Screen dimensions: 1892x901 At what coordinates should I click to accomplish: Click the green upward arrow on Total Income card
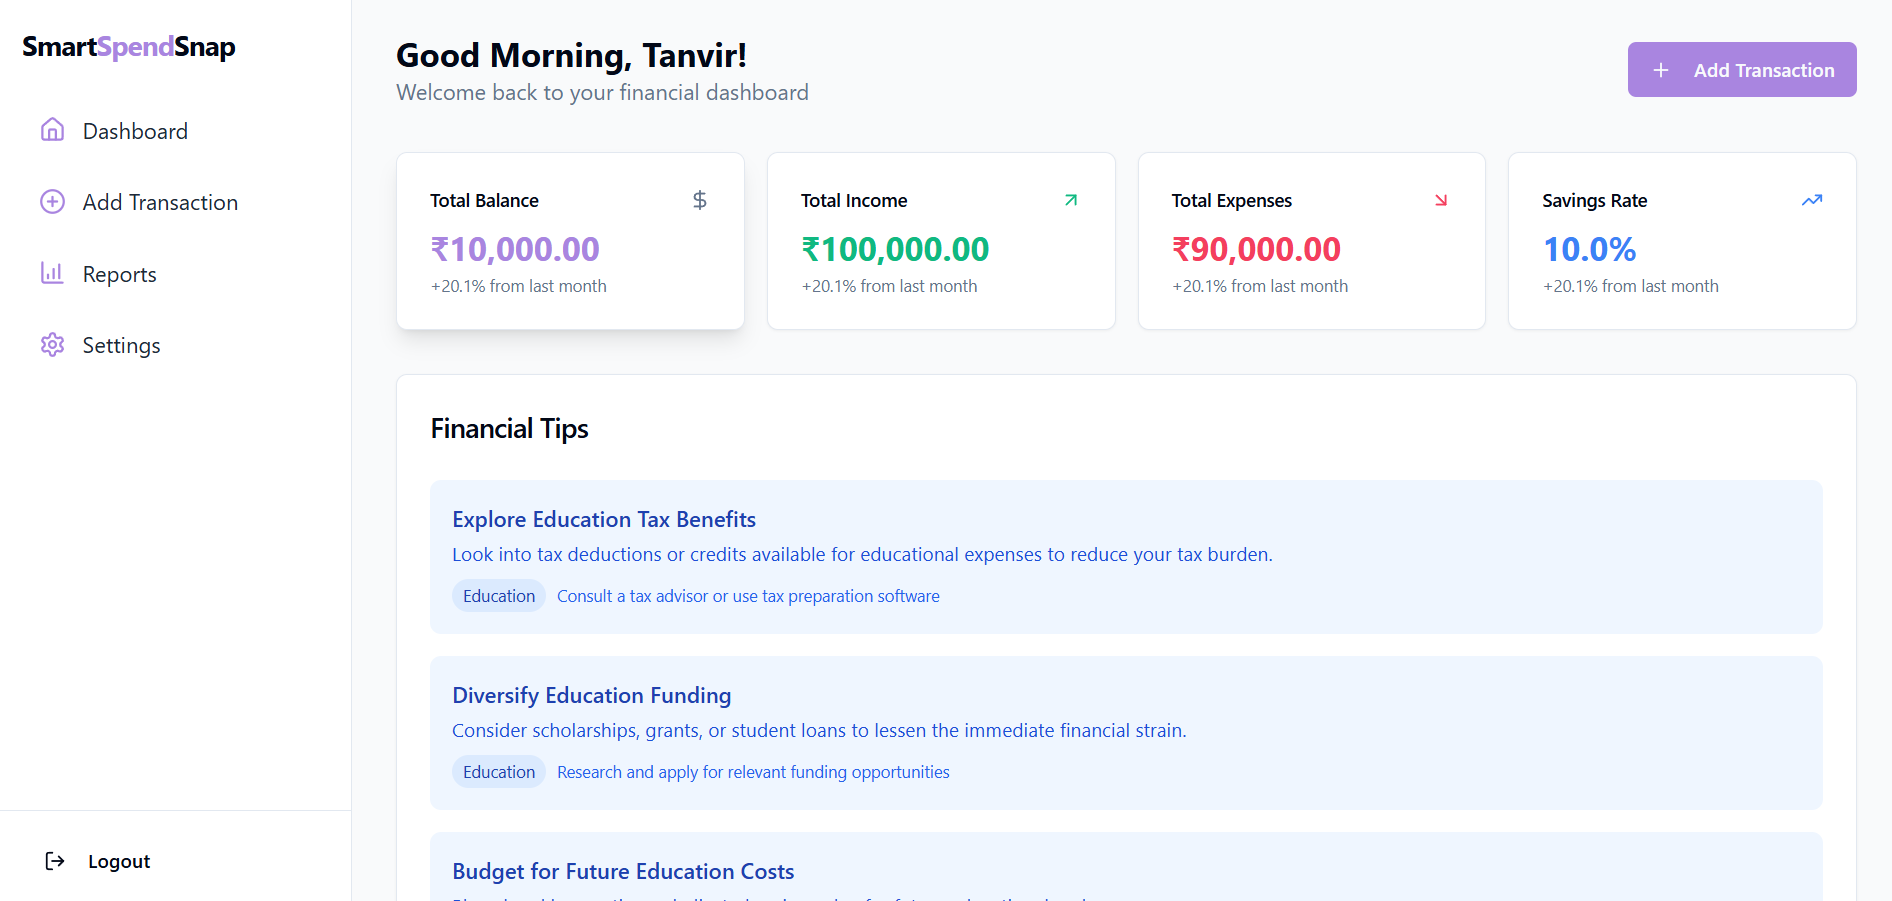point(1070,200)
